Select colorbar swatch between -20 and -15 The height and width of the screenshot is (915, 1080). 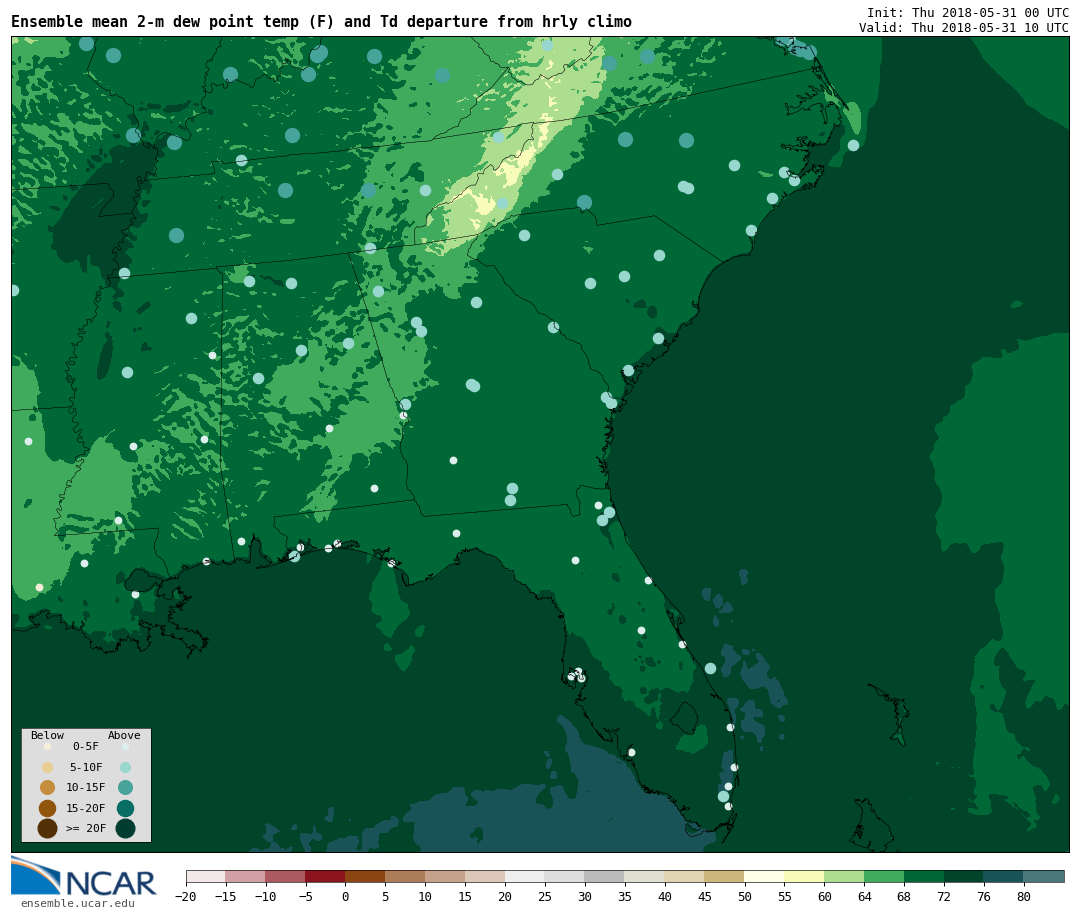205,877
